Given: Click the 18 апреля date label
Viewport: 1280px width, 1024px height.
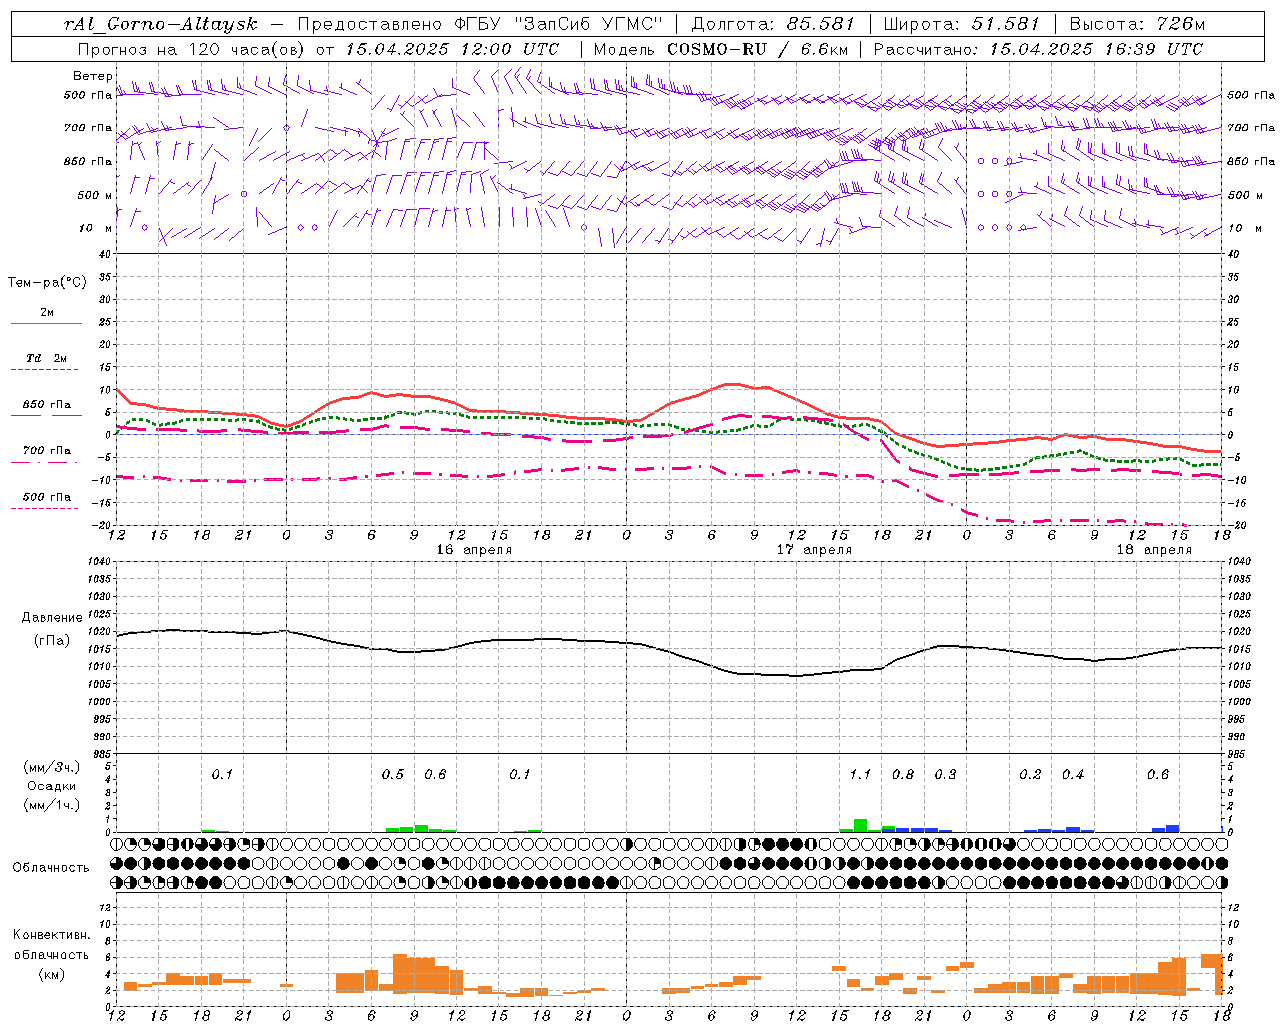Looking at the screenshot, I should (1154, 550).
